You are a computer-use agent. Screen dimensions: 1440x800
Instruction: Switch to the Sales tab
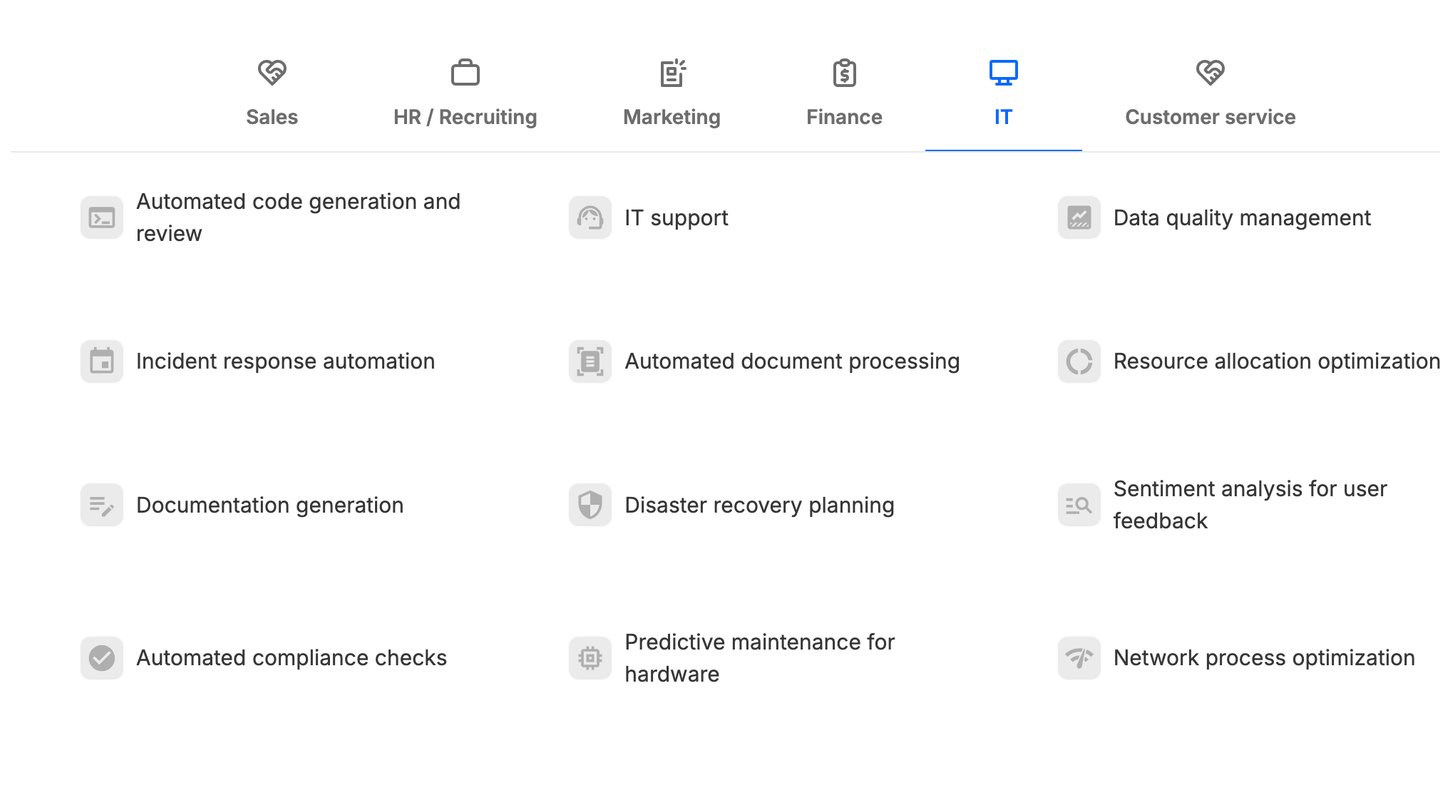pos(272,94)
